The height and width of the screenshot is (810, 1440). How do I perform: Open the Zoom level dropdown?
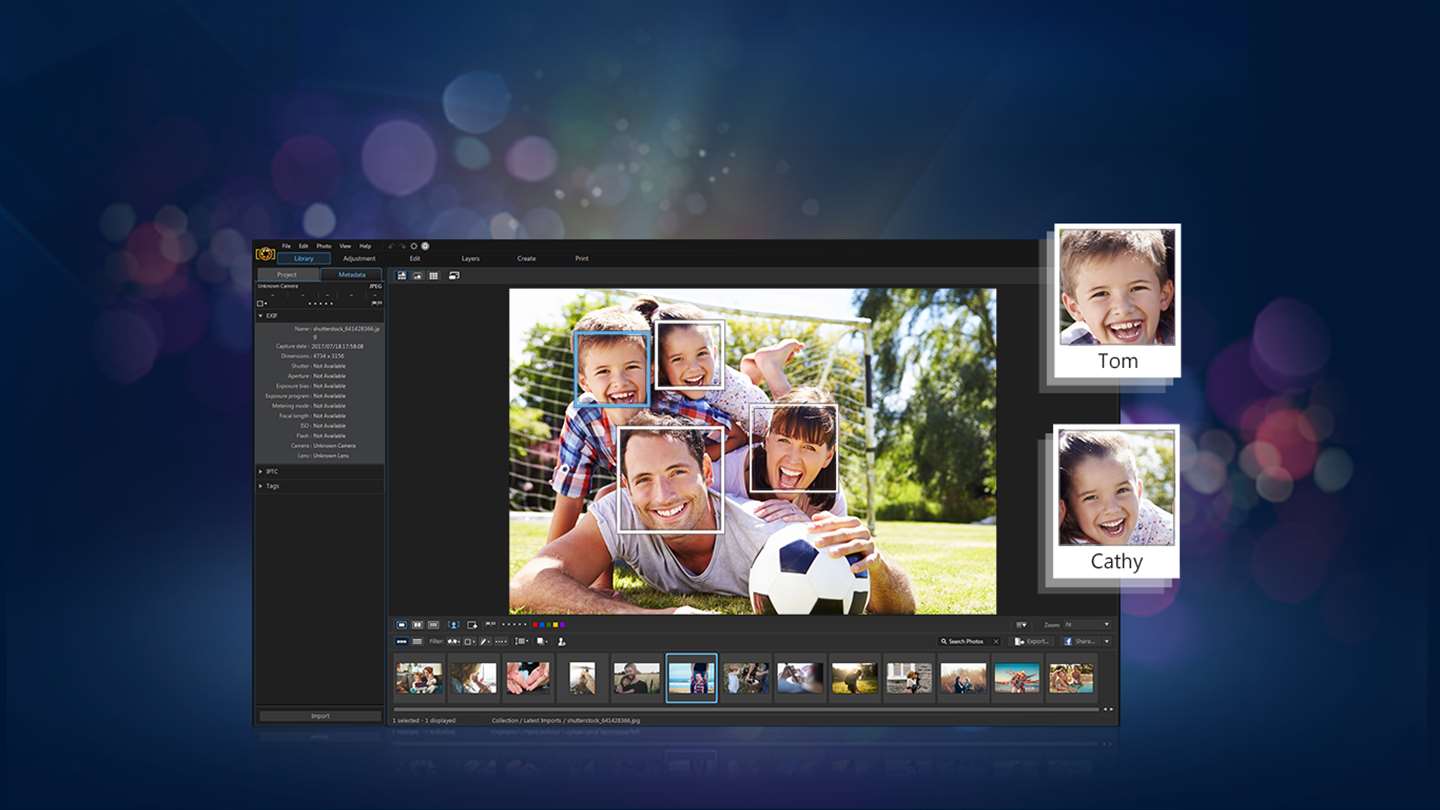tap(1106, 624)
